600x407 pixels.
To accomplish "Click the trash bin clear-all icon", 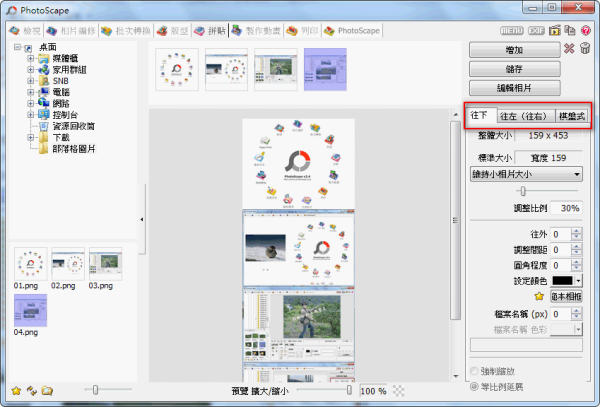I will 585,49.
